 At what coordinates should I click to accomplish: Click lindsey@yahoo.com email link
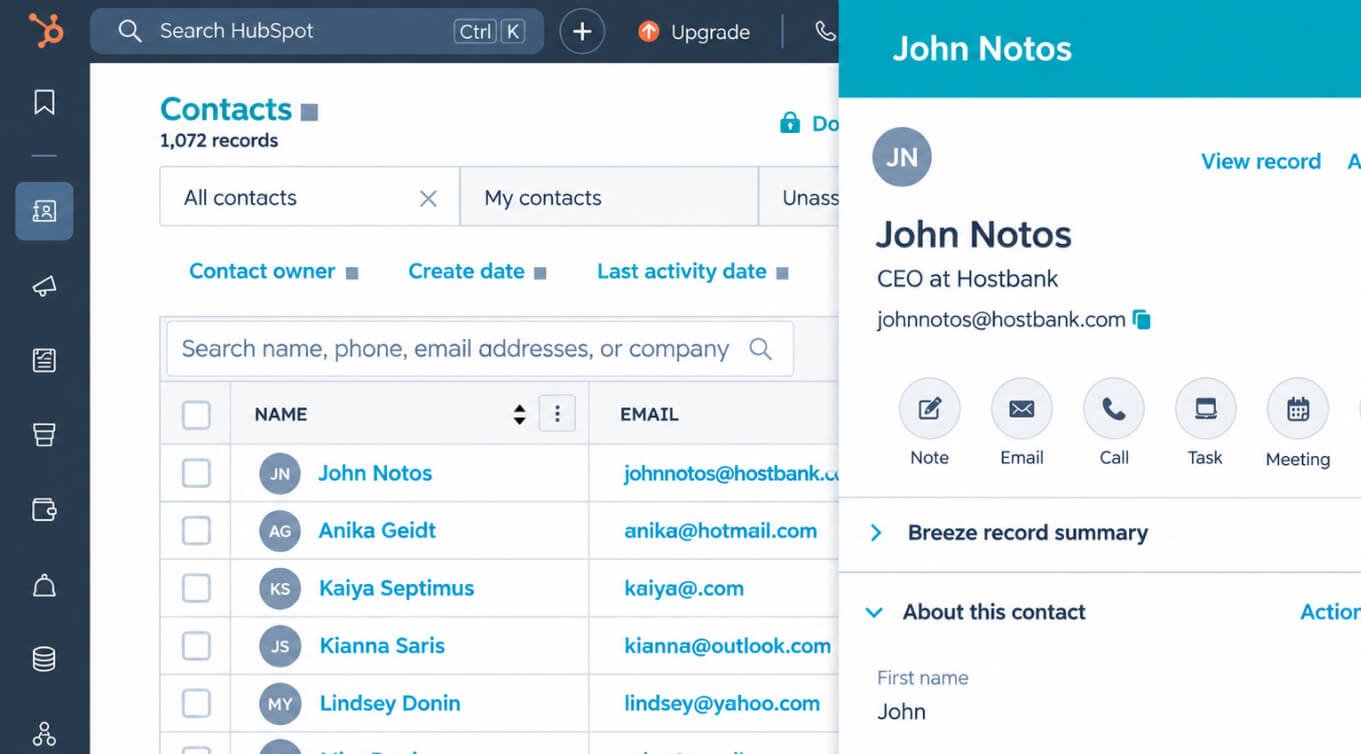(x=722, y=704)
